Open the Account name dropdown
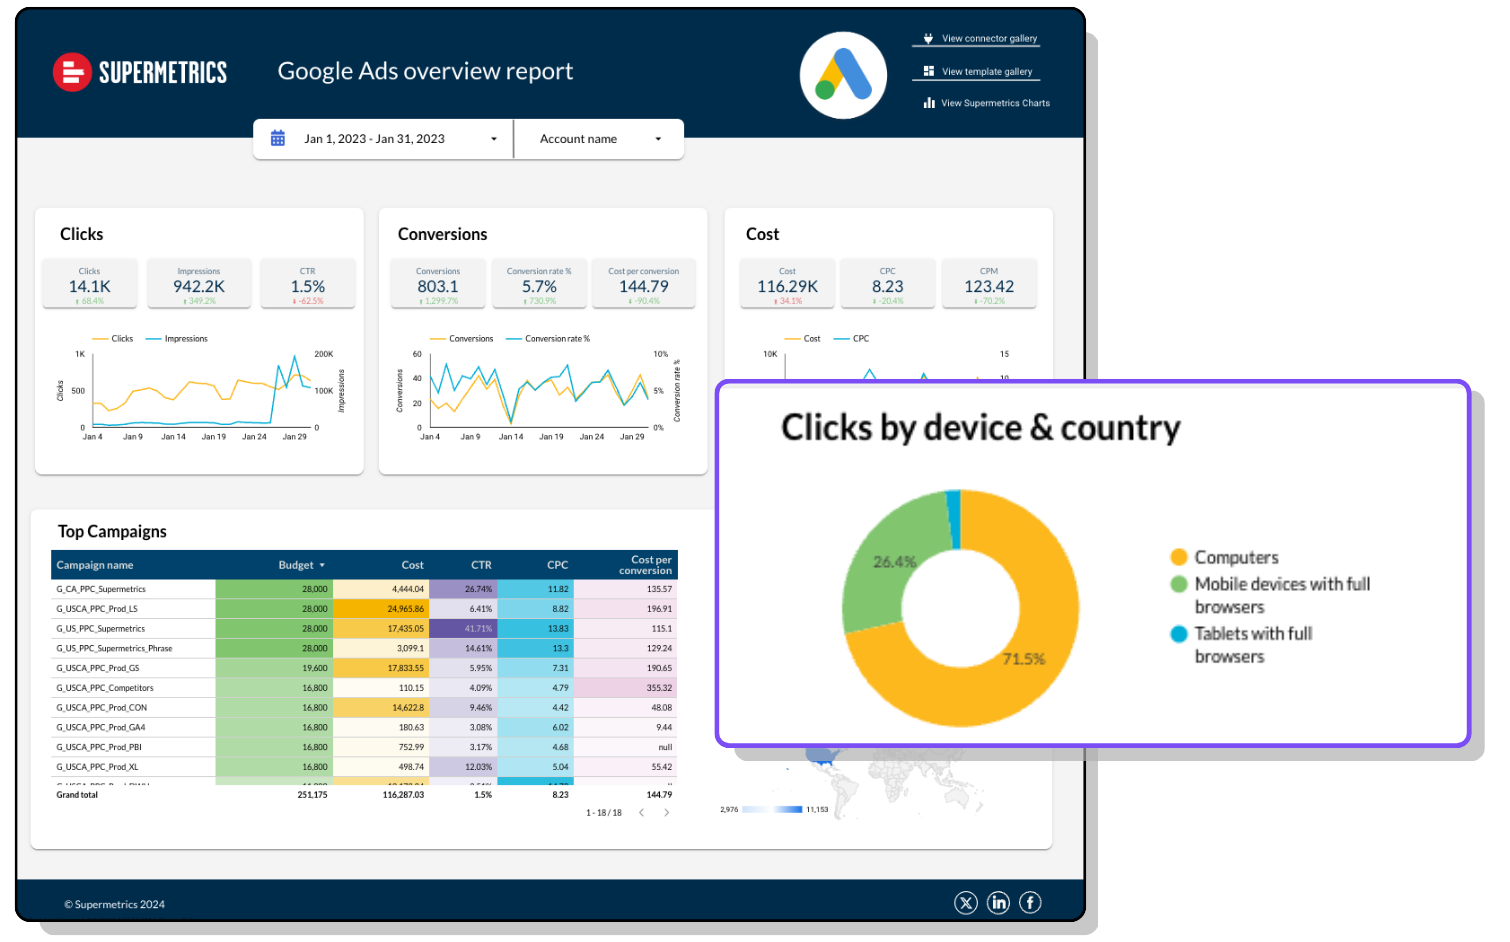The height and width of the screenshot is (942, 1510). (x=658, y=139)
